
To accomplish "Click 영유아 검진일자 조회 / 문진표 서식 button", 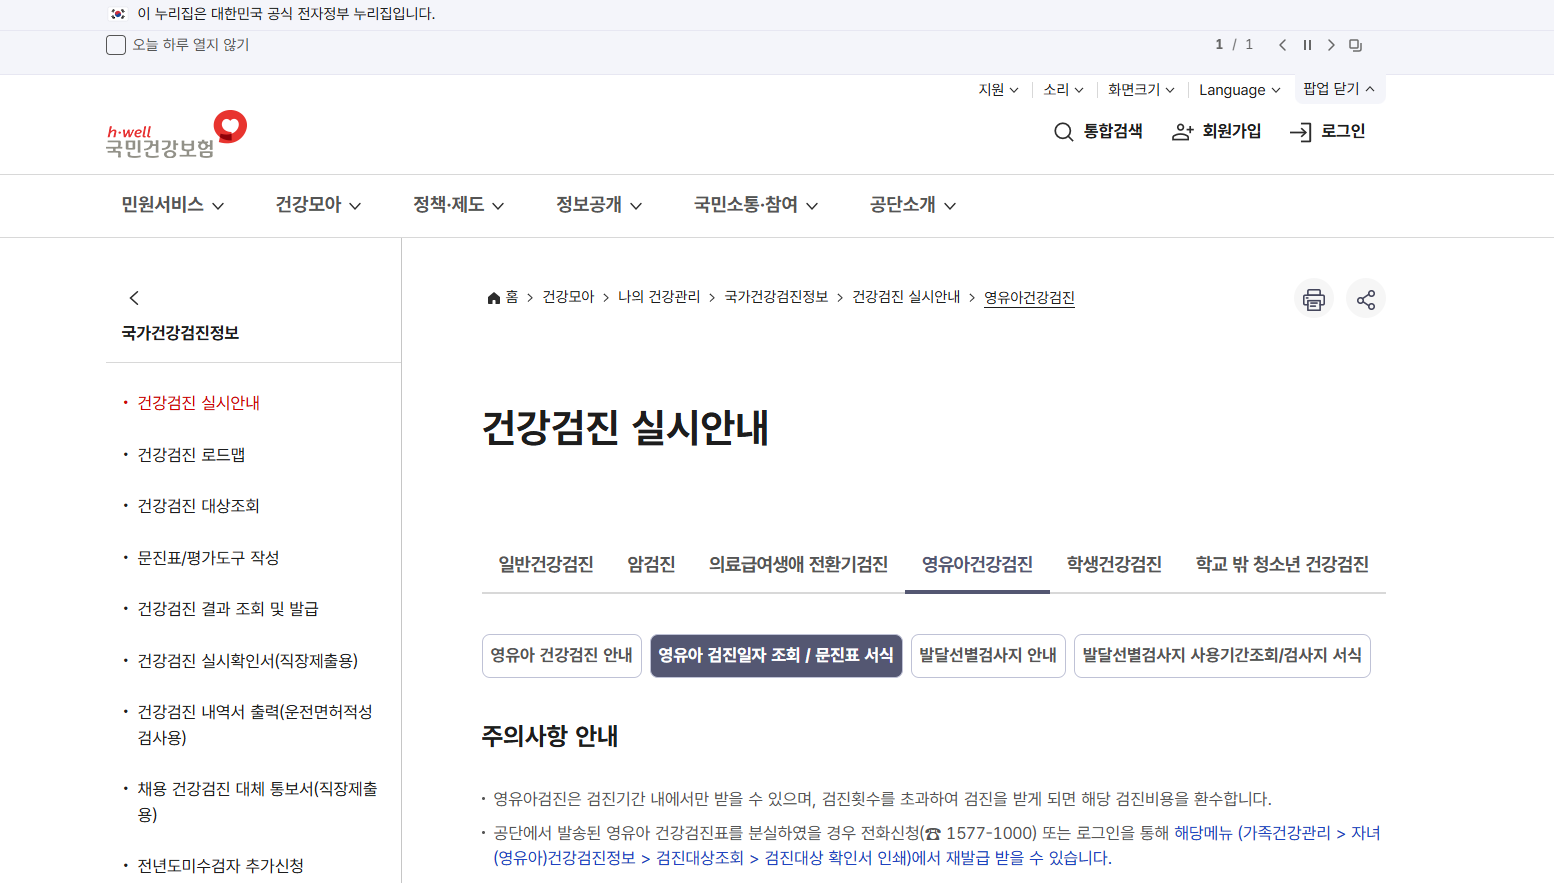I will tap(776, 655).
